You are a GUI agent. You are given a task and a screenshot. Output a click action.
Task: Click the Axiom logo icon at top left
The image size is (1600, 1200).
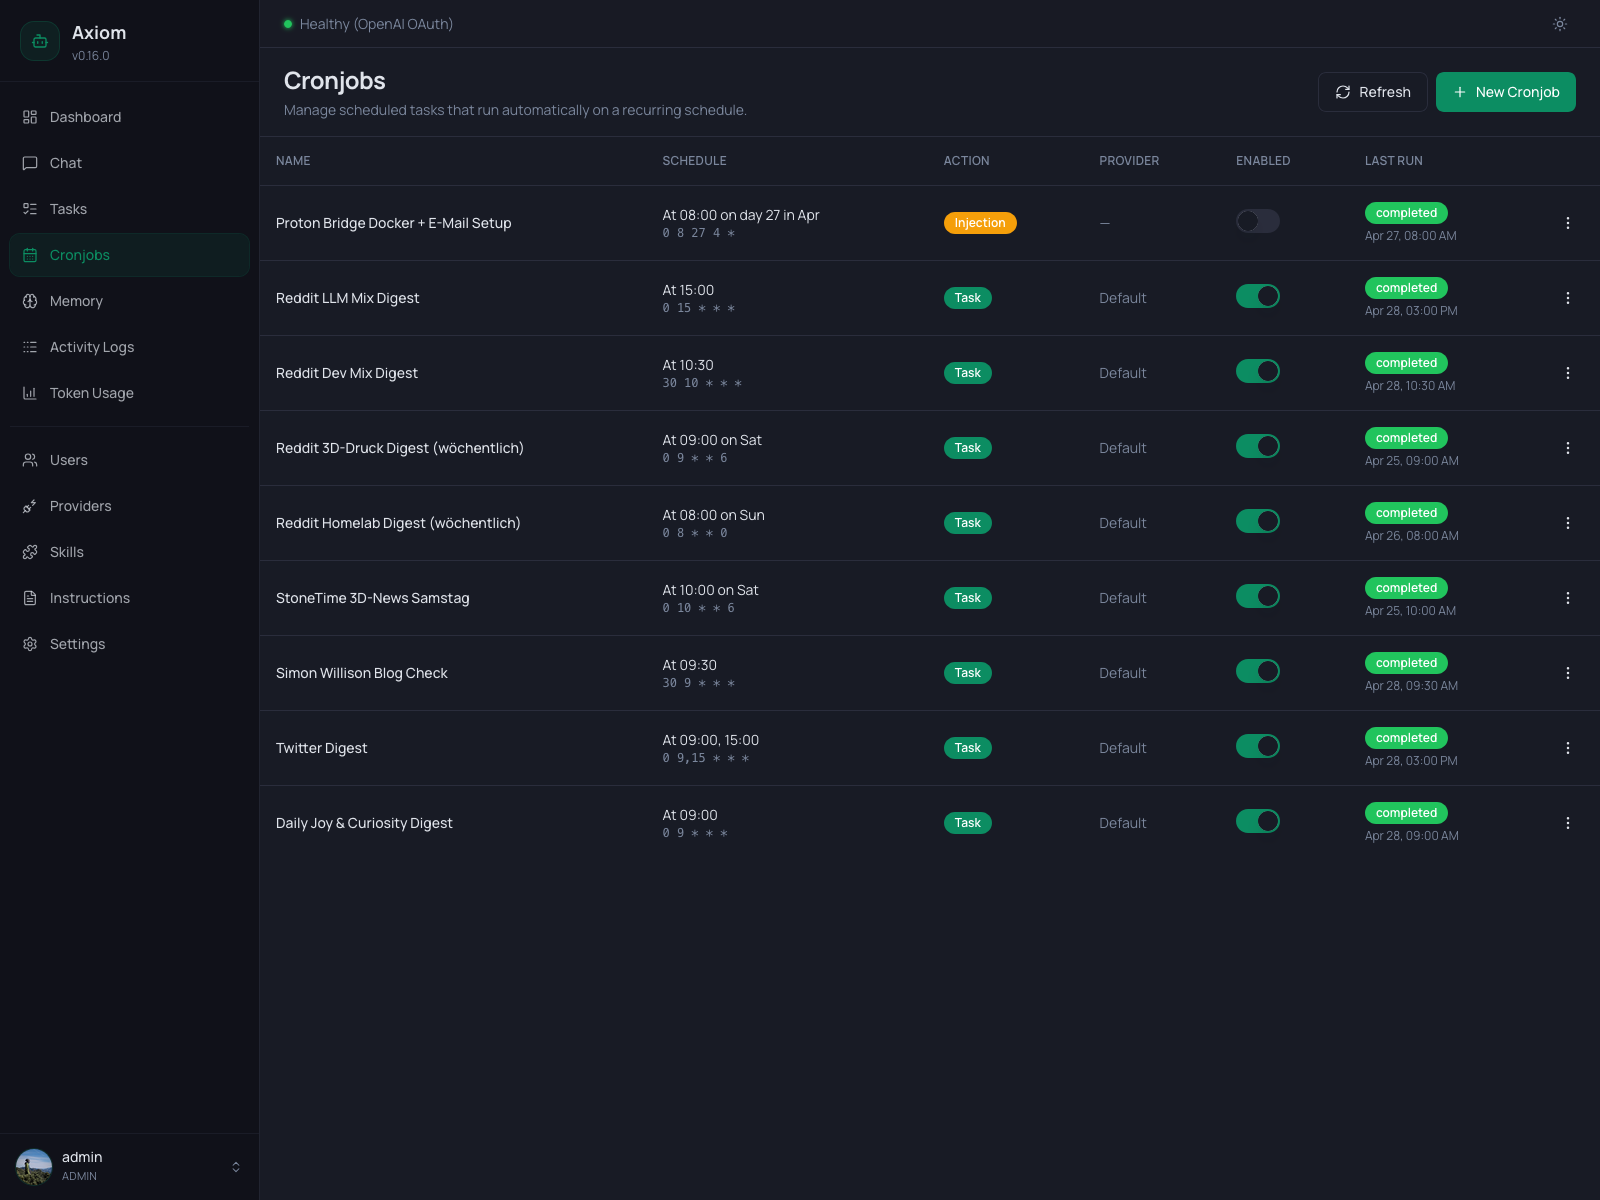coord(40,41)
